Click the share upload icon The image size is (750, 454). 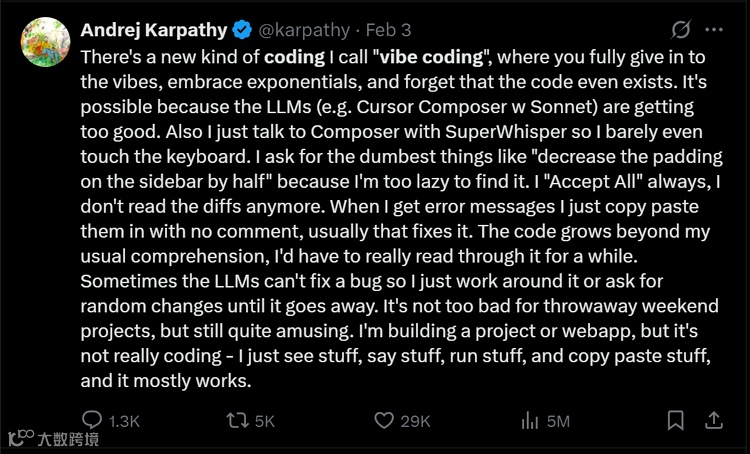(x=714, y=421)
